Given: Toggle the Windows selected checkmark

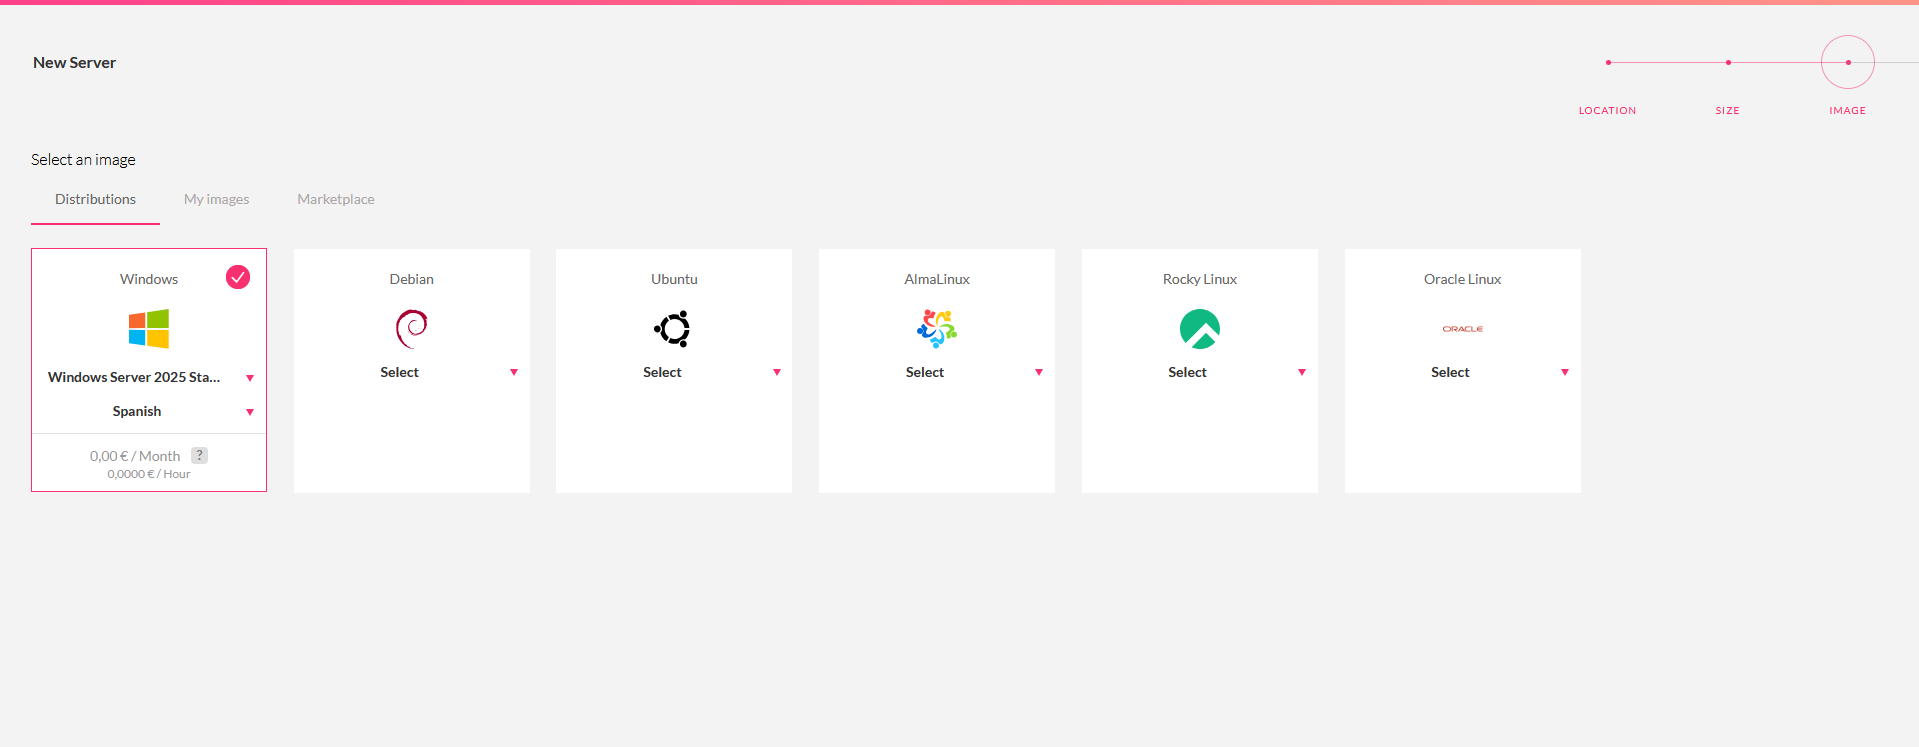Looking at the screenshot, I should [x=238, y=277].
